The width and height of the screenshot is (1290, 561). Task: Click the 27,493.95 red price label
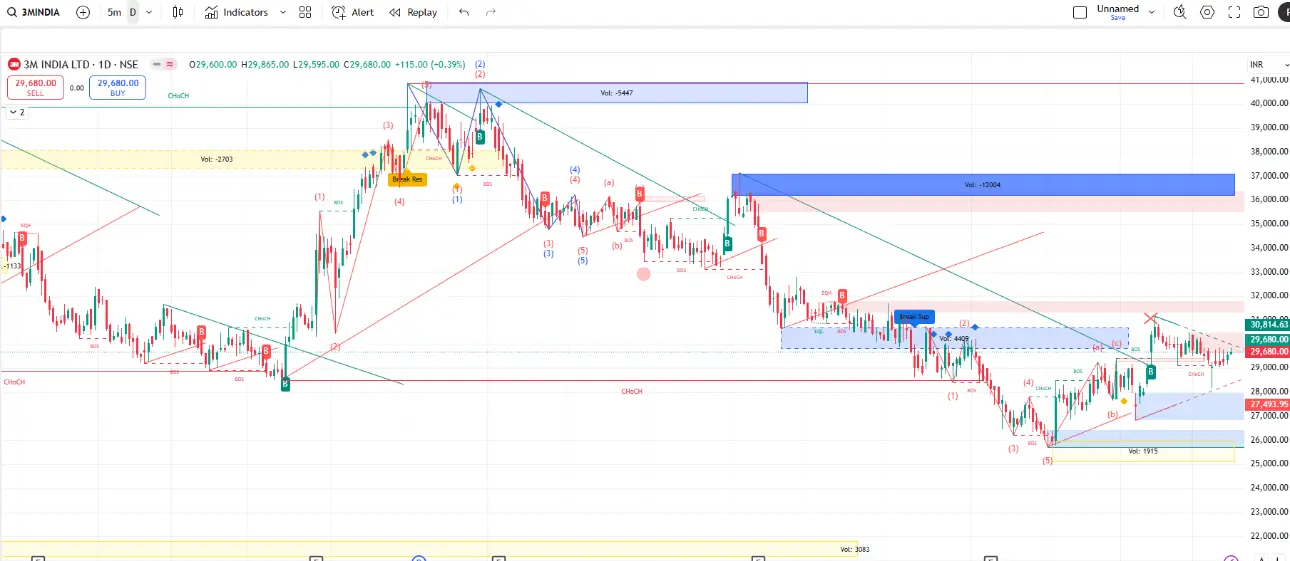(x=1267, y=403)
